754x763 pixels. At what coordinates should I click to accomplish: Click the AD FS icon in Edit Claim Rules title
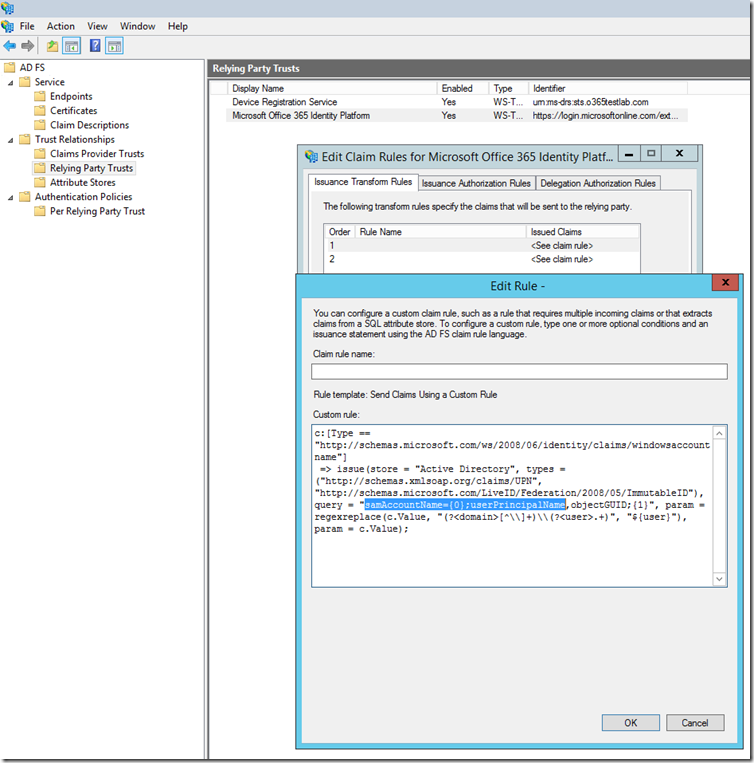click(311, 157)
